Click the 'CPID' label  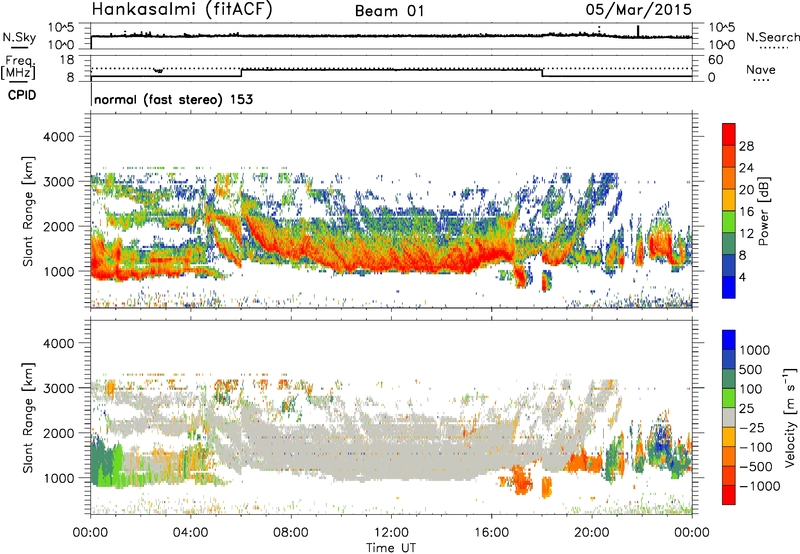coord(22,95)
